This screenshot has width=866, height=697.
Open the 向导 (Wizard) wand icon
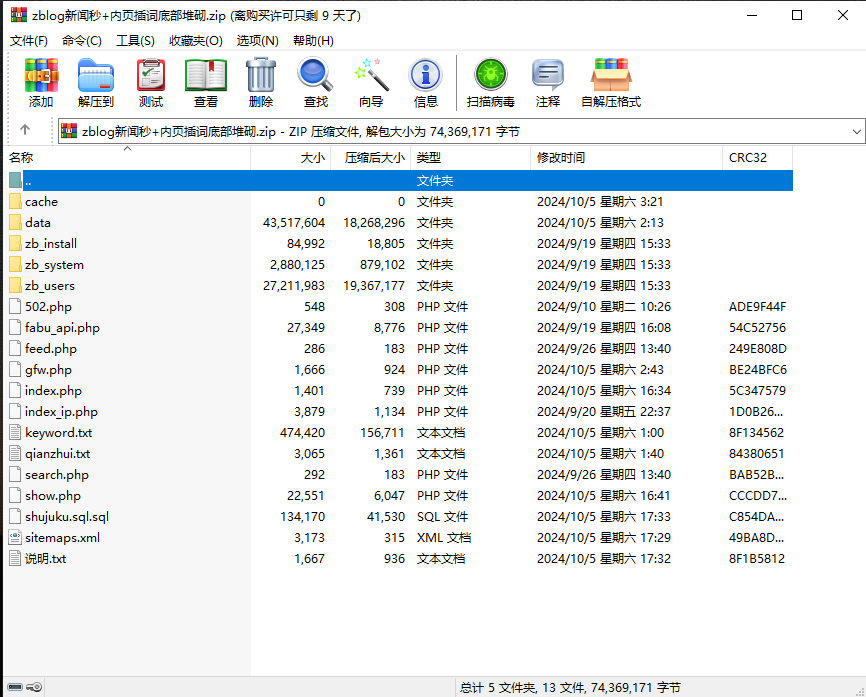371,75
